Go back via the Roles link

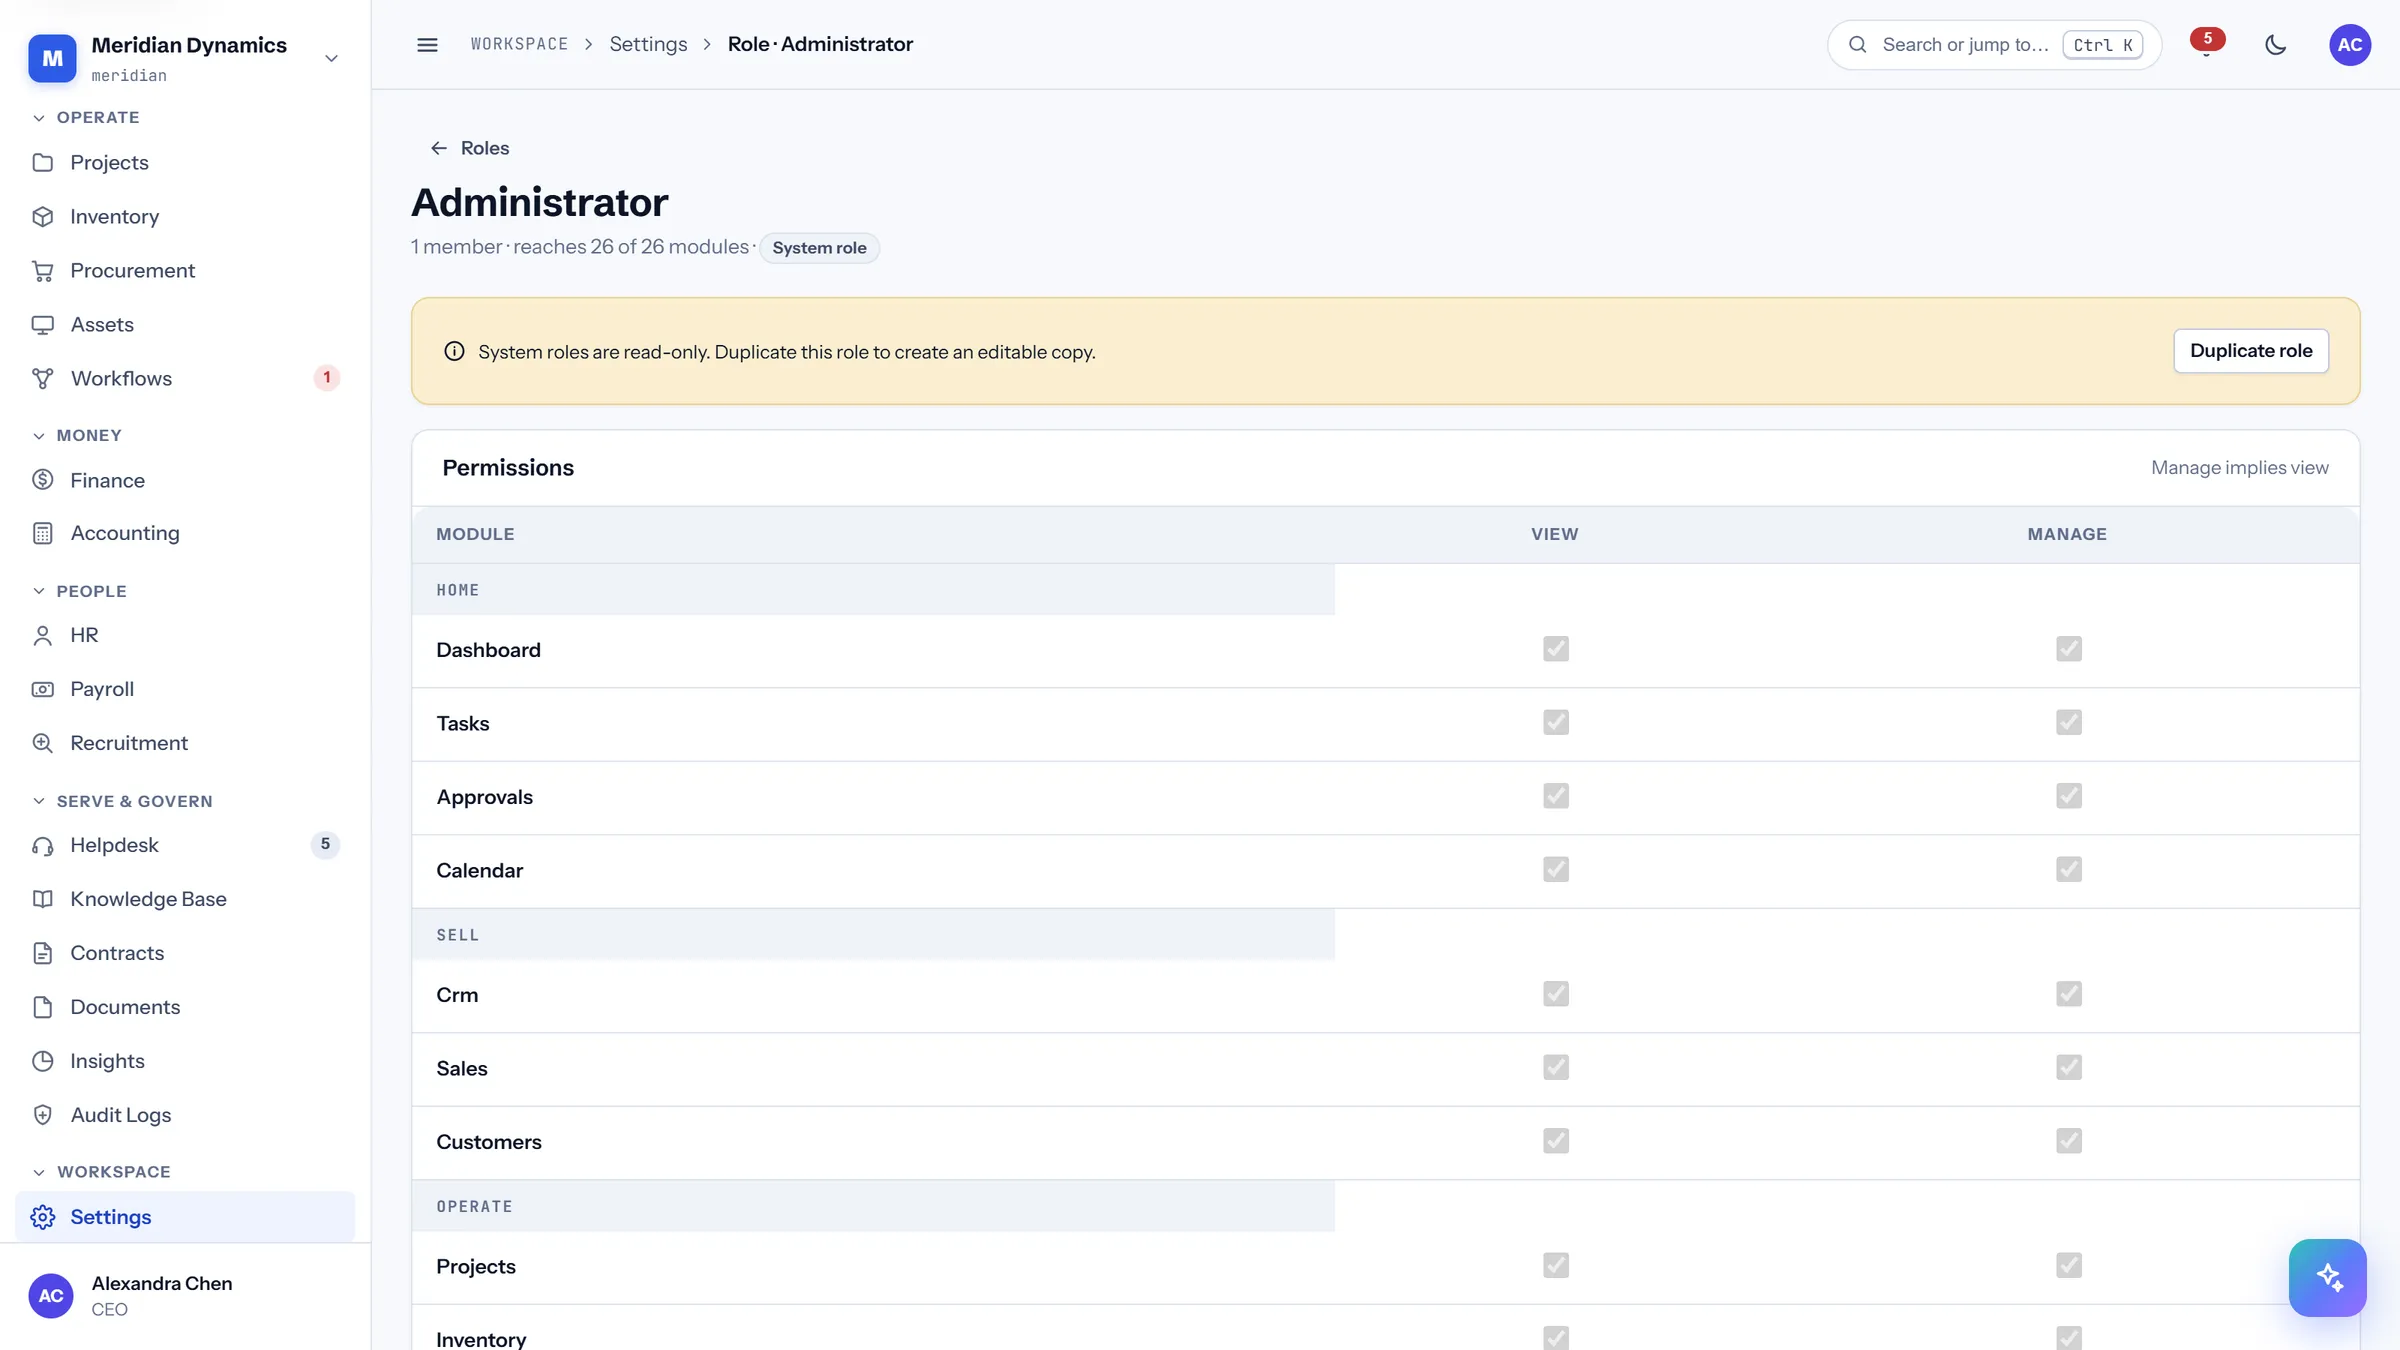point(470,148)
